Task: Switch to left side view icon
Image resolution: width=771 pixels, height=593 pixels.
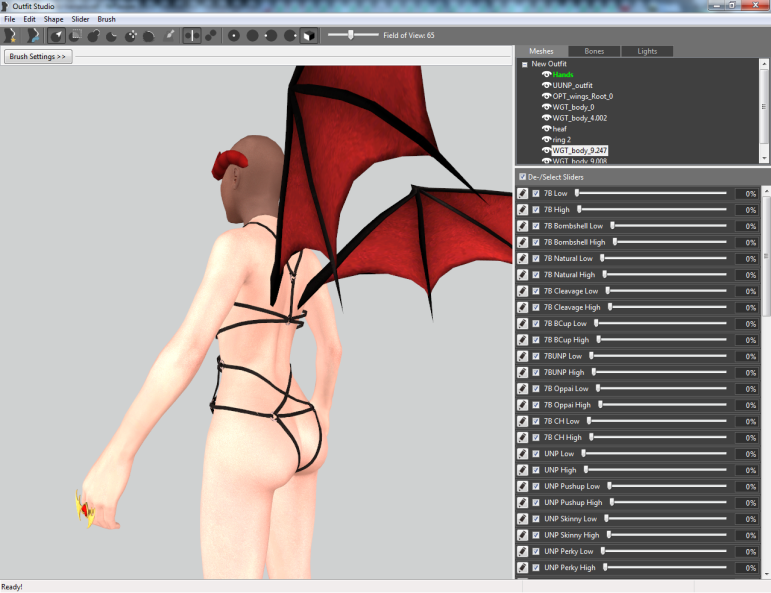Action: point(271,35)
